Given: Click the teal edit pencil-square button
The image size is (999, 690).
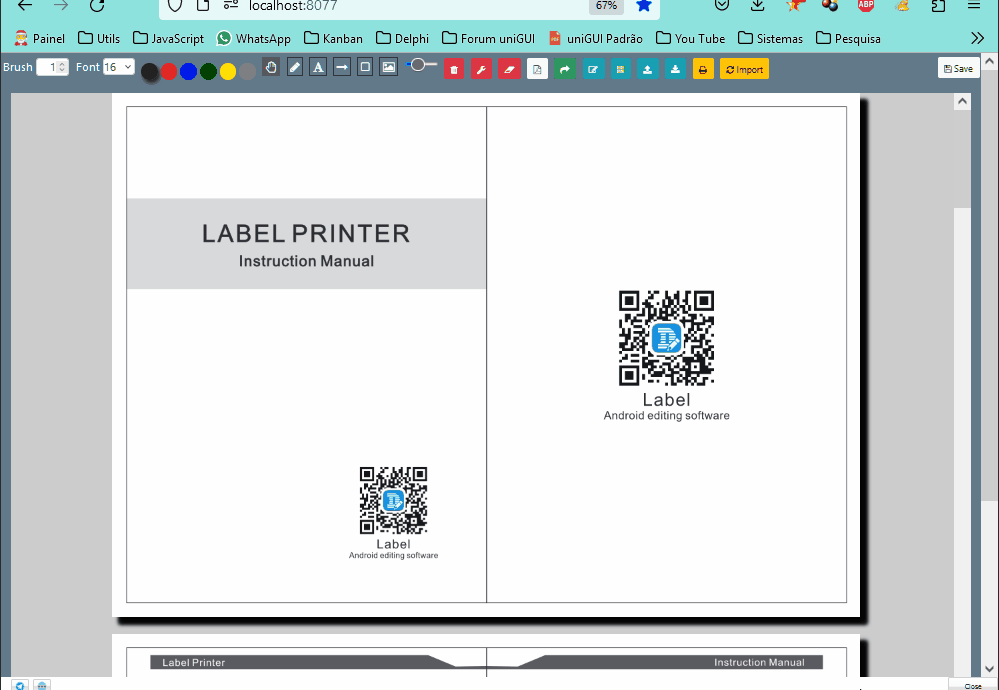Looking at the screenshot, I should 593,69.
